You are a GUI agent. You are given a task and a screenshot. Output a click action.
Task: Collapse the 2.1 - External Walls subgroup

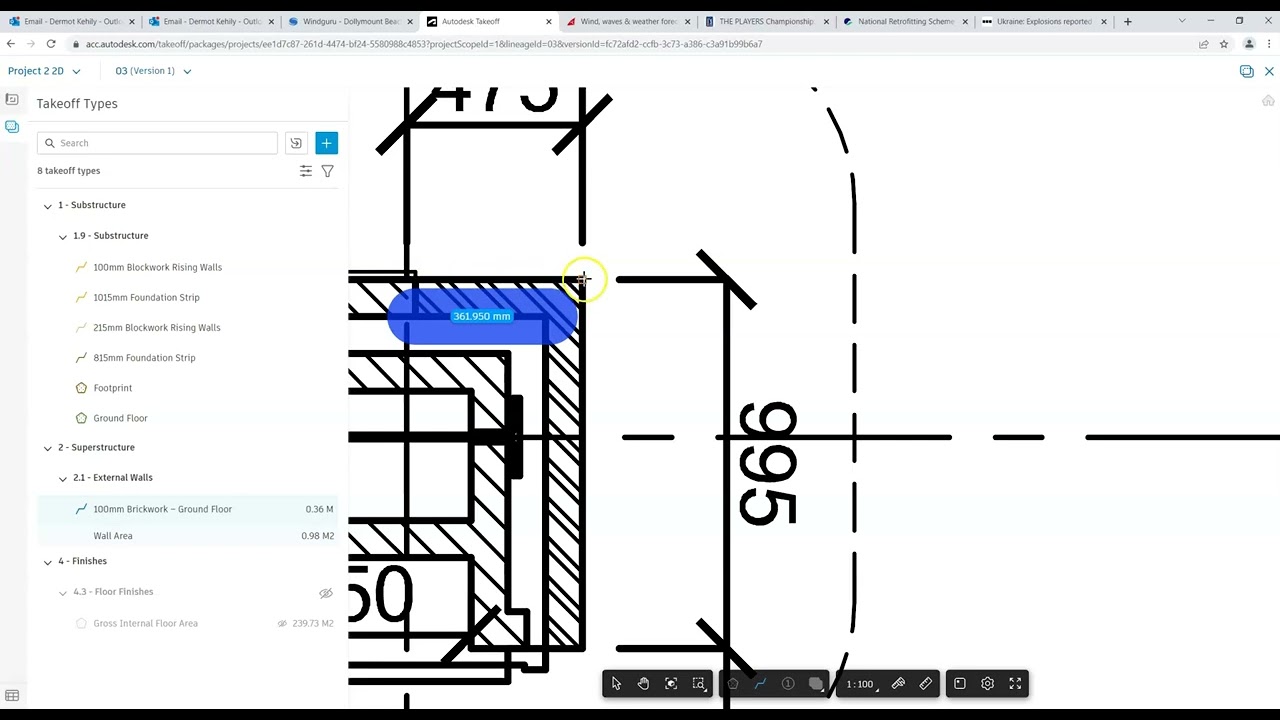tap(62, 478)
